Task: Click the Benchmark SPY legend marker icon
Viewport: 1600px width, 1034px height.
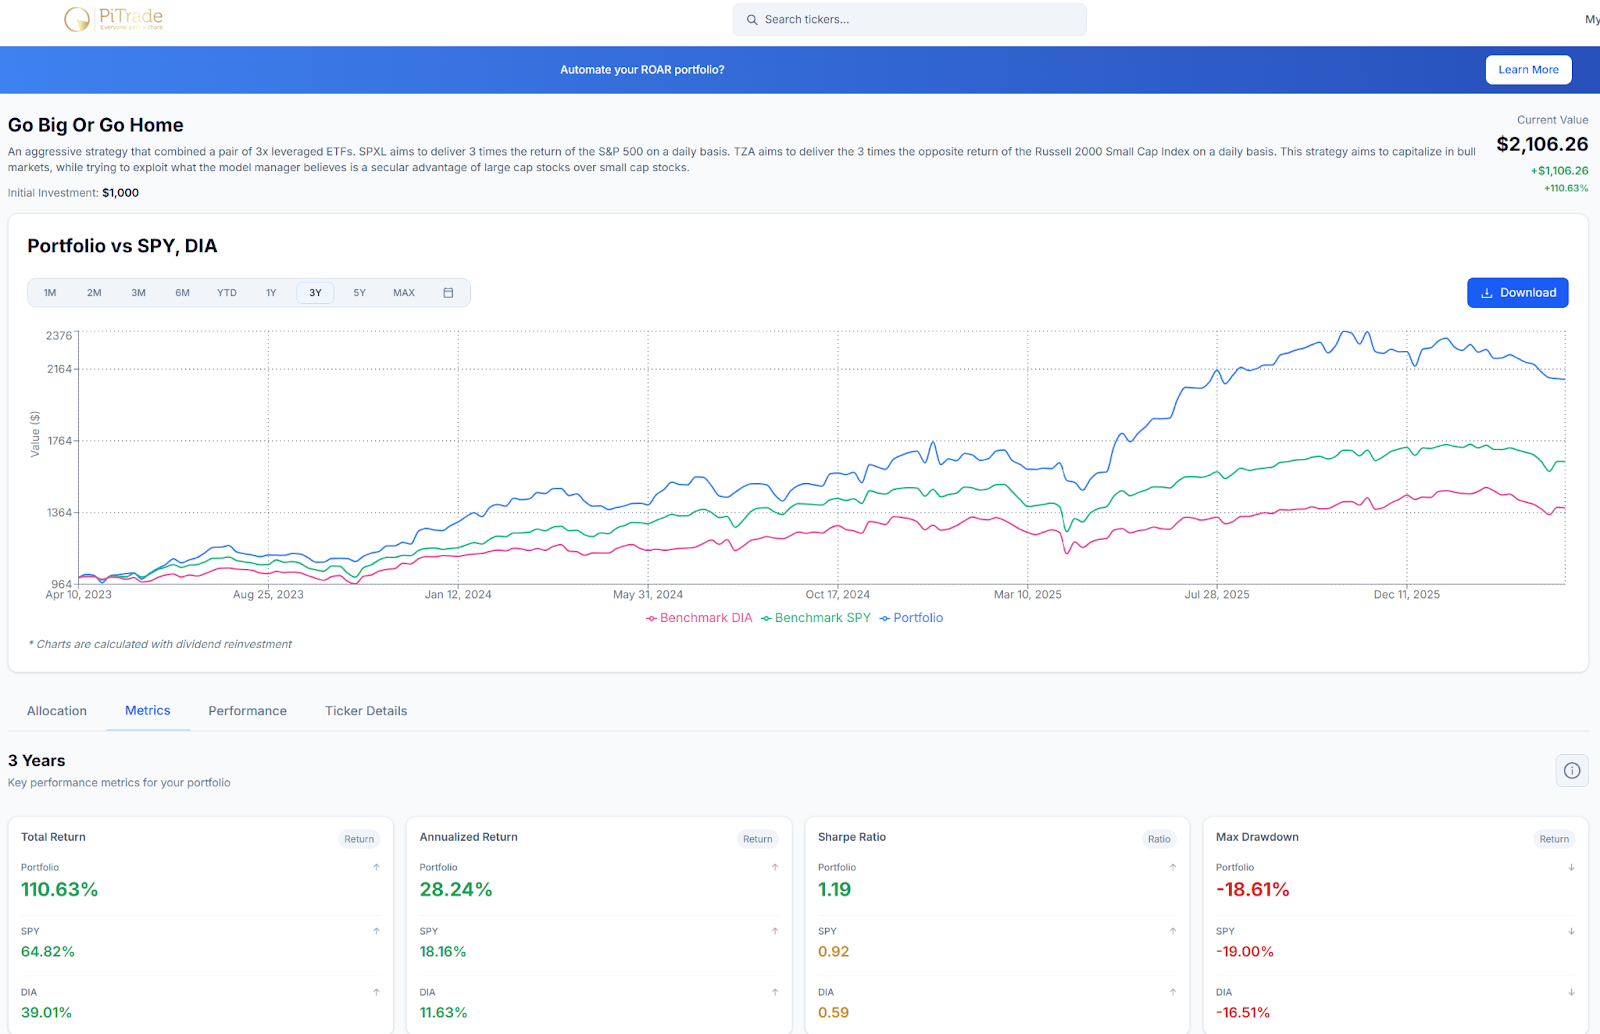Action: click(x=766, y=619)
